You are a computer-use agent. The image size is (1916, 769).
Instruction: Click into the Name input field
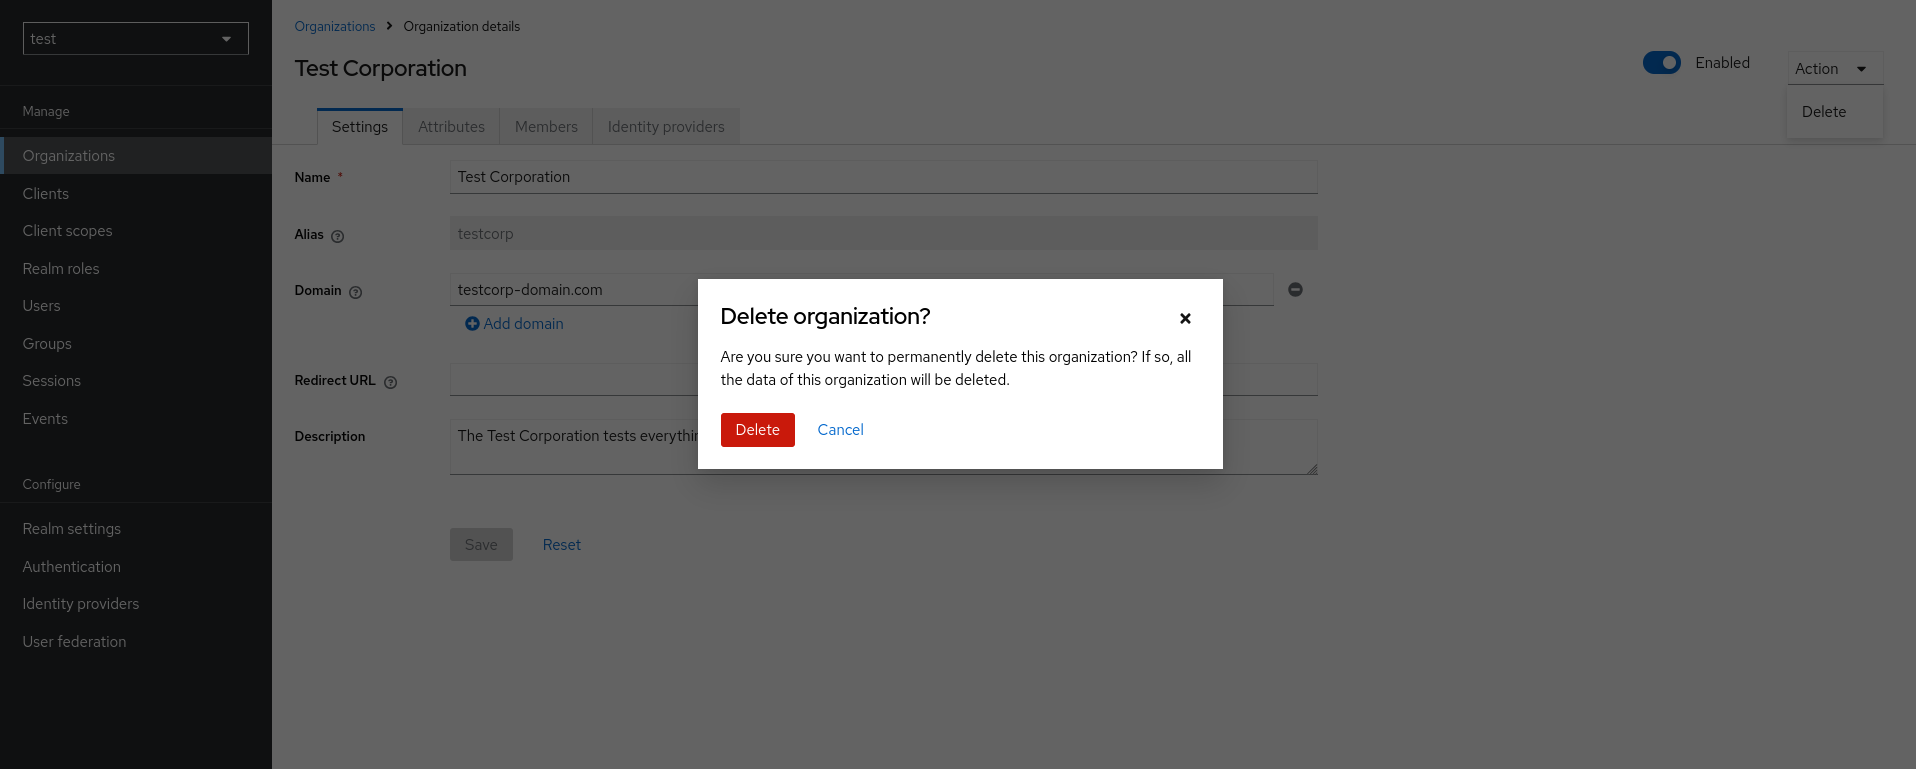(x=882, y=177)
